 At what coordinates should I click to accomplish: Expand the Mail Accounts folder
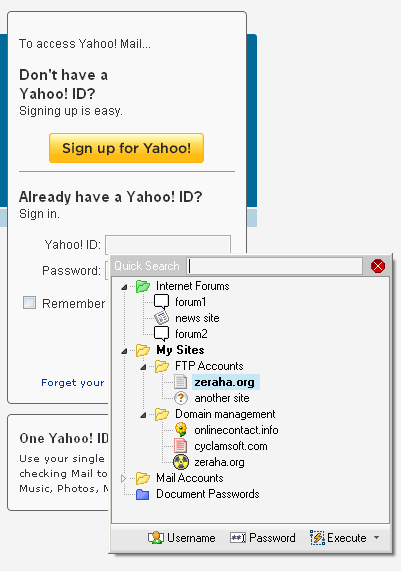pyautogui.click(x=123, y=478)
